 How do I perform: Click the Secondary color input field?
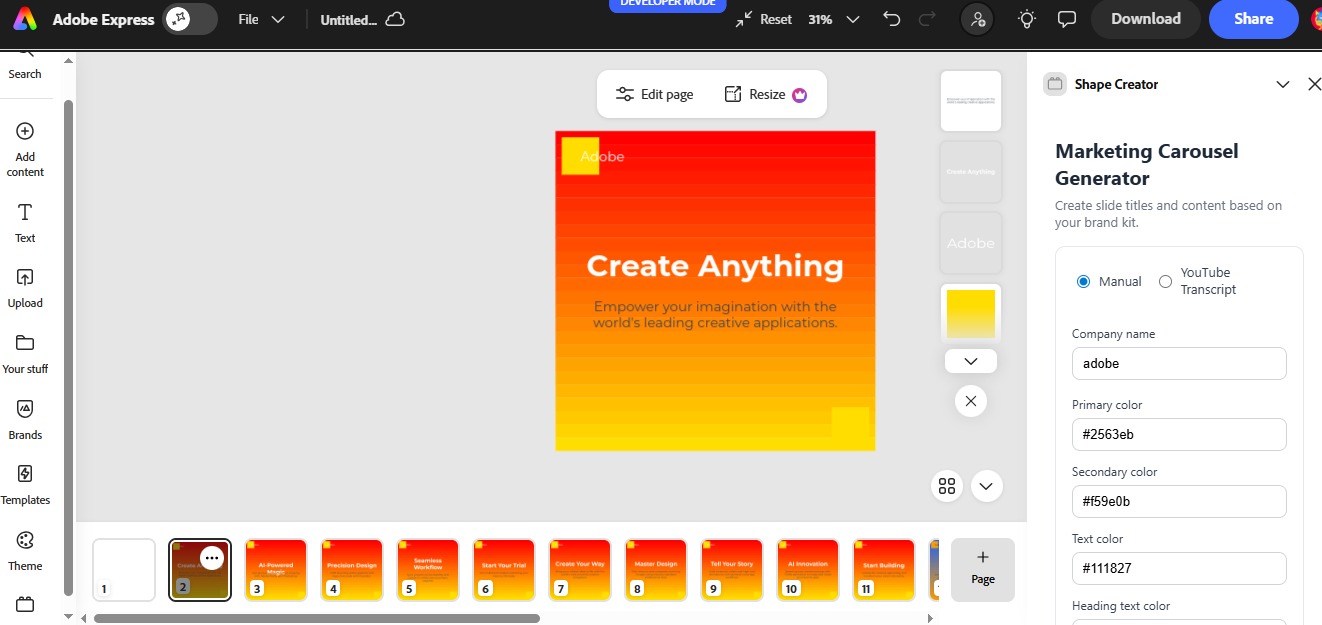(1179, 501)
